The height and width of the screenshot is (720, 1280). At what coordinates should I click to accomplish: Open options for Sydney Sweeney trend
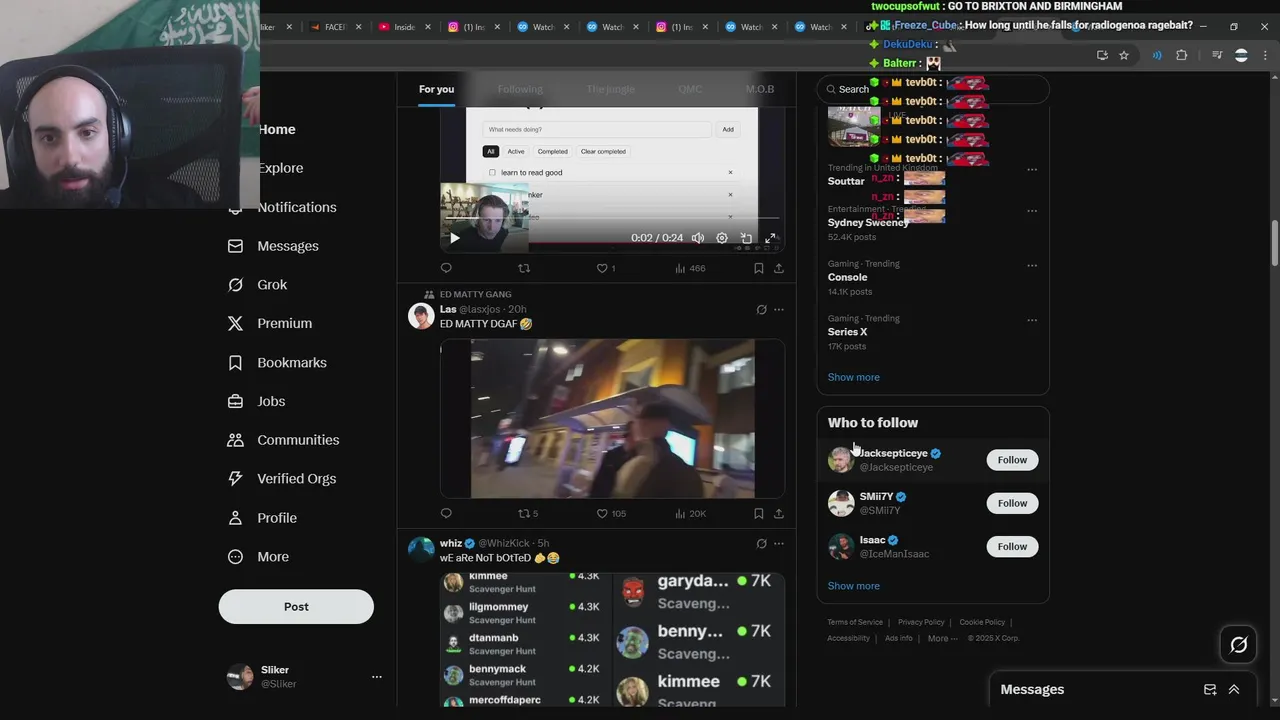pyautogui.click(x=1032, y=211)
